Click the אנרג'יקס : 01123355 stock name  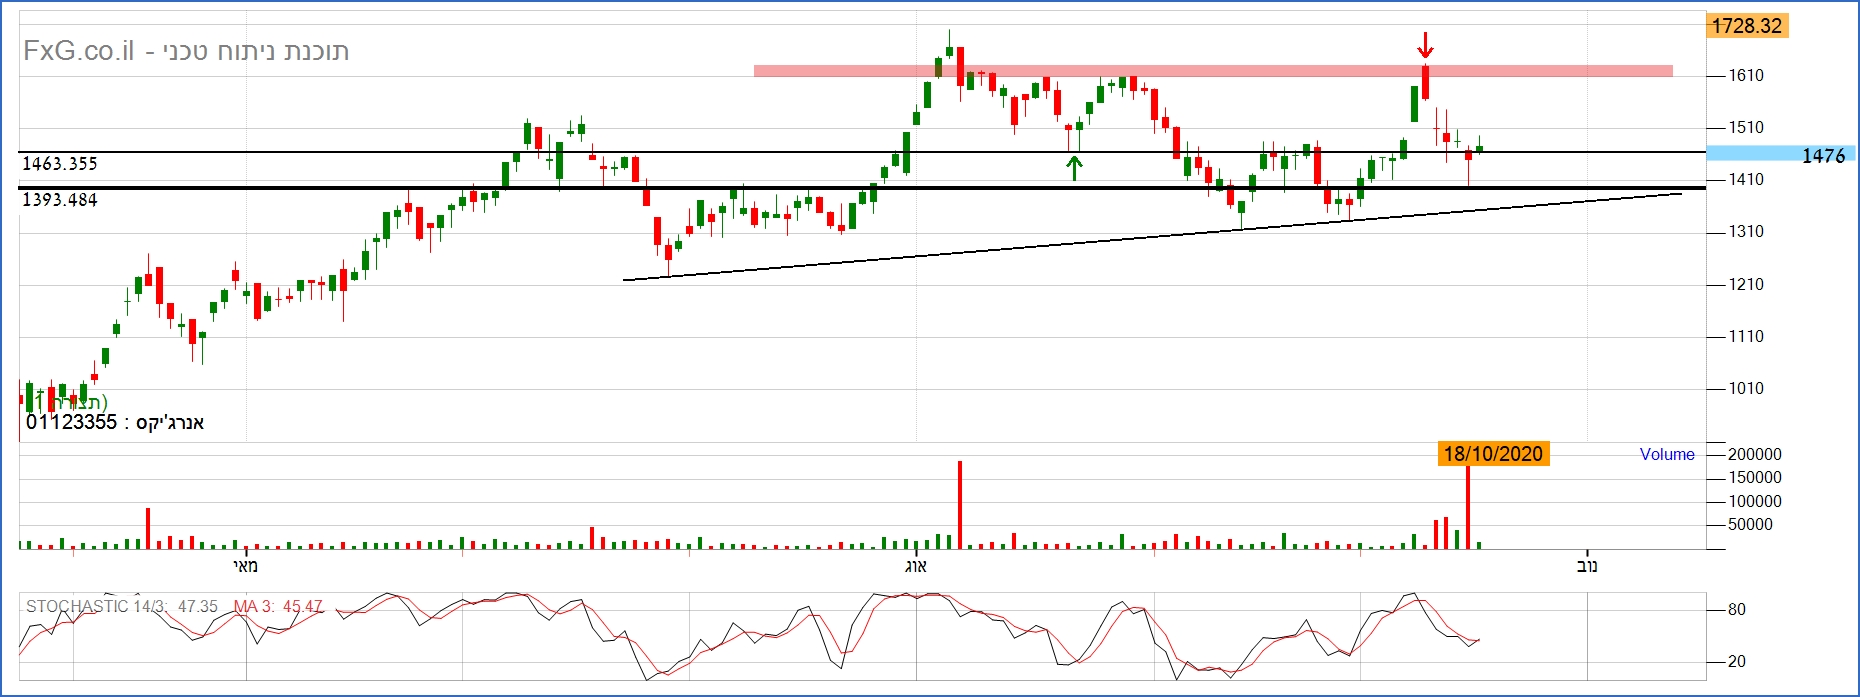click(x=115, y=422)
